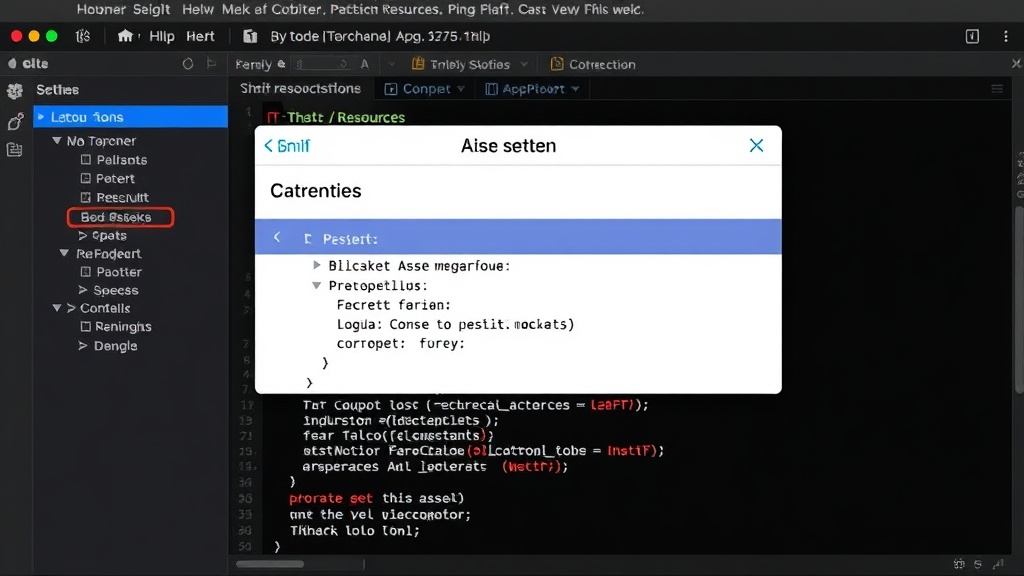Click the AppPtoort tab icon
Image resolution: width=1024 pixels, height=576 pixels.
[491, 89]
